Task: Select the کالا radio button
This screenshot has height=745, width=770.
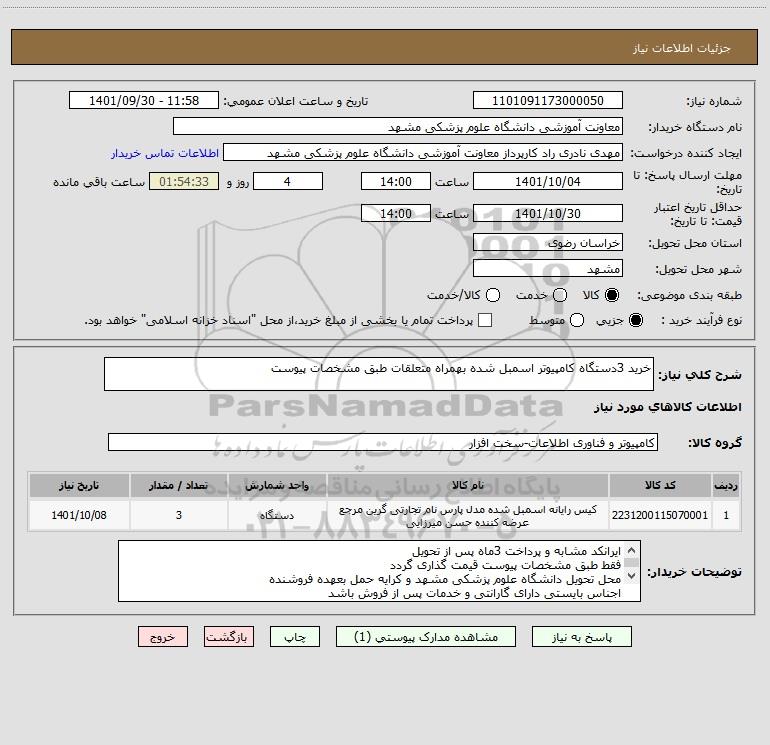Action: [x=612, y=295]
